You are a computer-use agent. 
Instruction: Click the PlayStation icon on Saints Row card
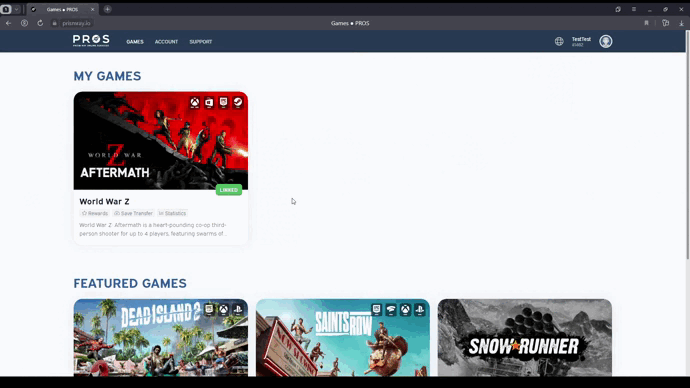point(420,310)
